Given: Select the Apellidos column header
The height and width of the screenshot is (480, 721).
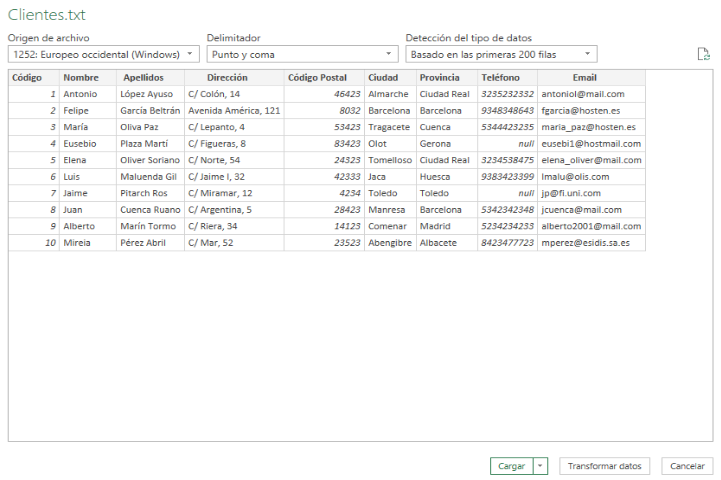Looking at the screenshot, I should [150, 78].
